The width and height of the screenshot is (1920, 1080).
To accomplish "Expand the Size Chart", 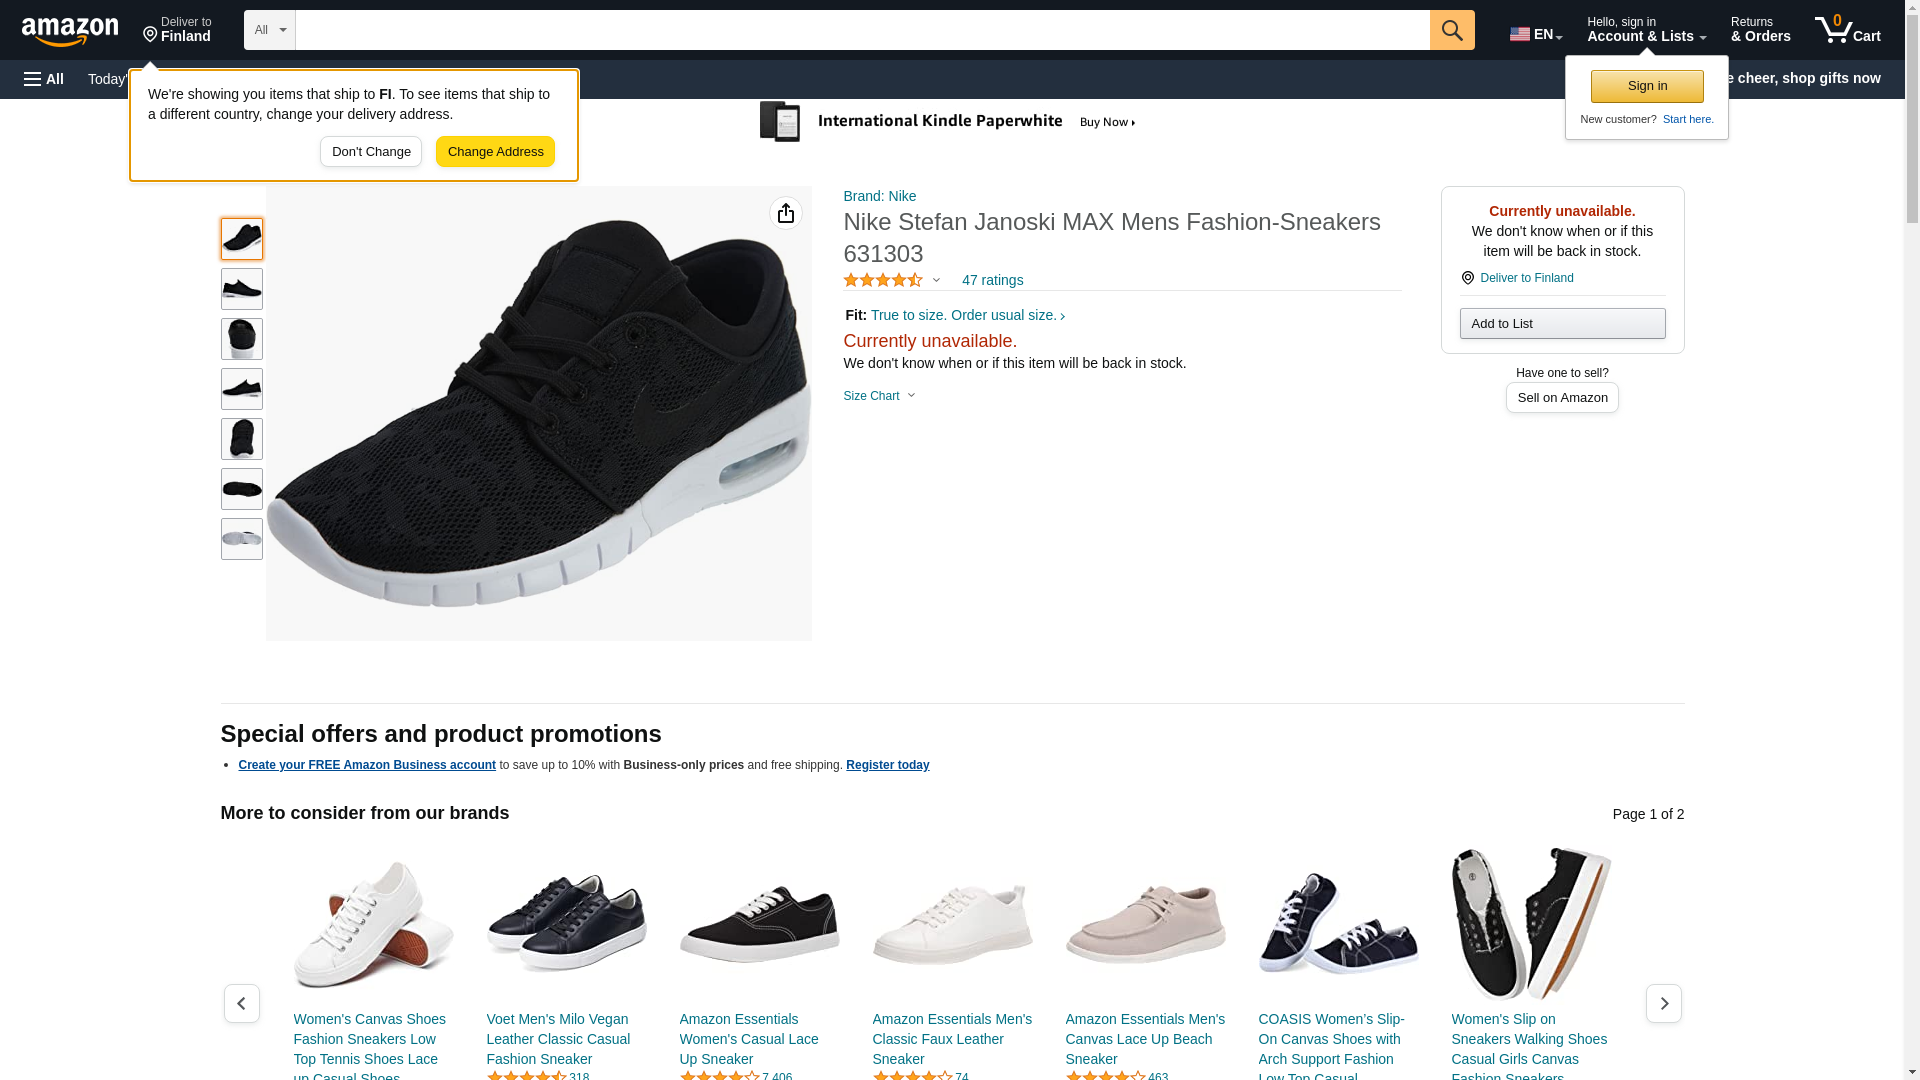I will pyautogui.click(x=879, y=396).
